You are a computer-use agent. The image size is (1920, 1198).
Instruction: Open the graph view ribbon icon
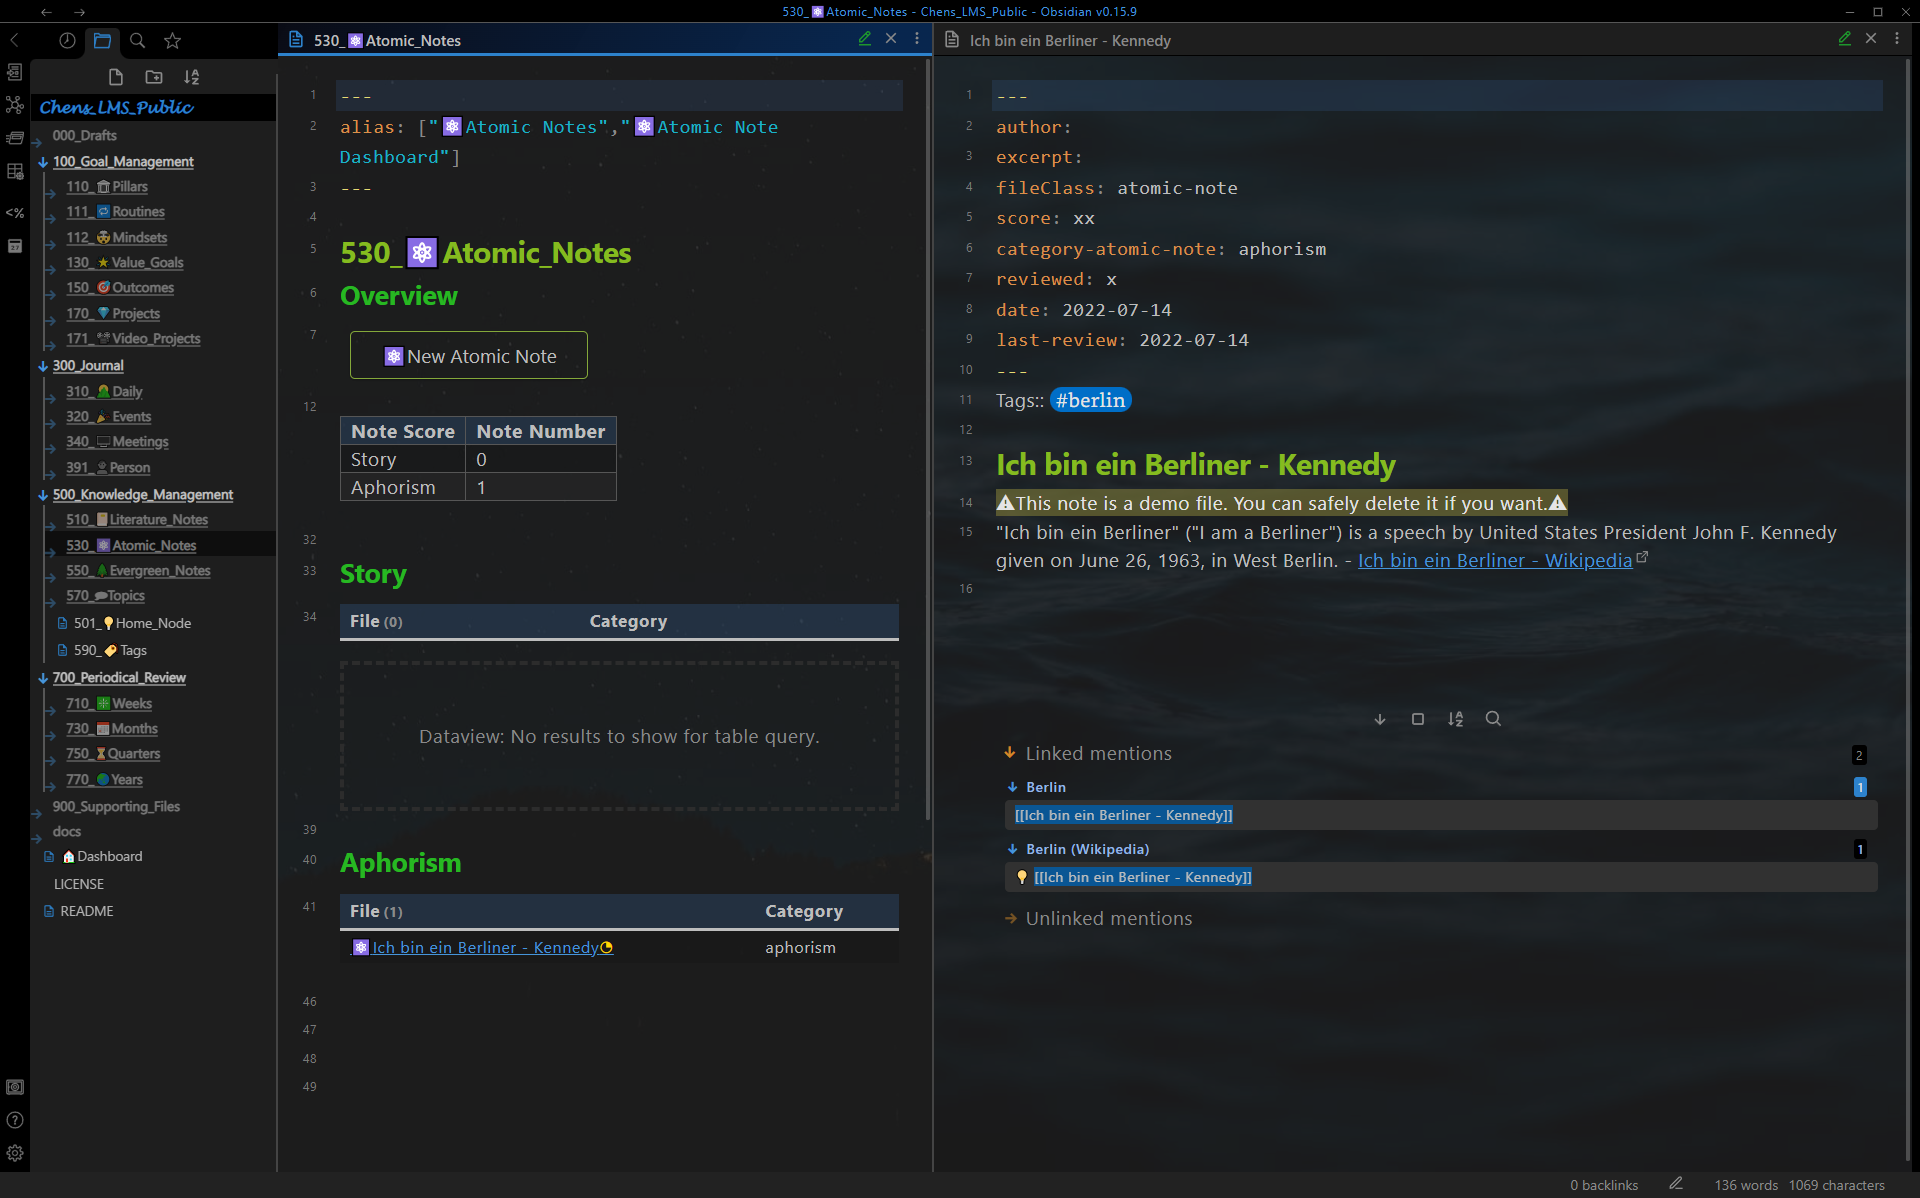coord(15,104)
